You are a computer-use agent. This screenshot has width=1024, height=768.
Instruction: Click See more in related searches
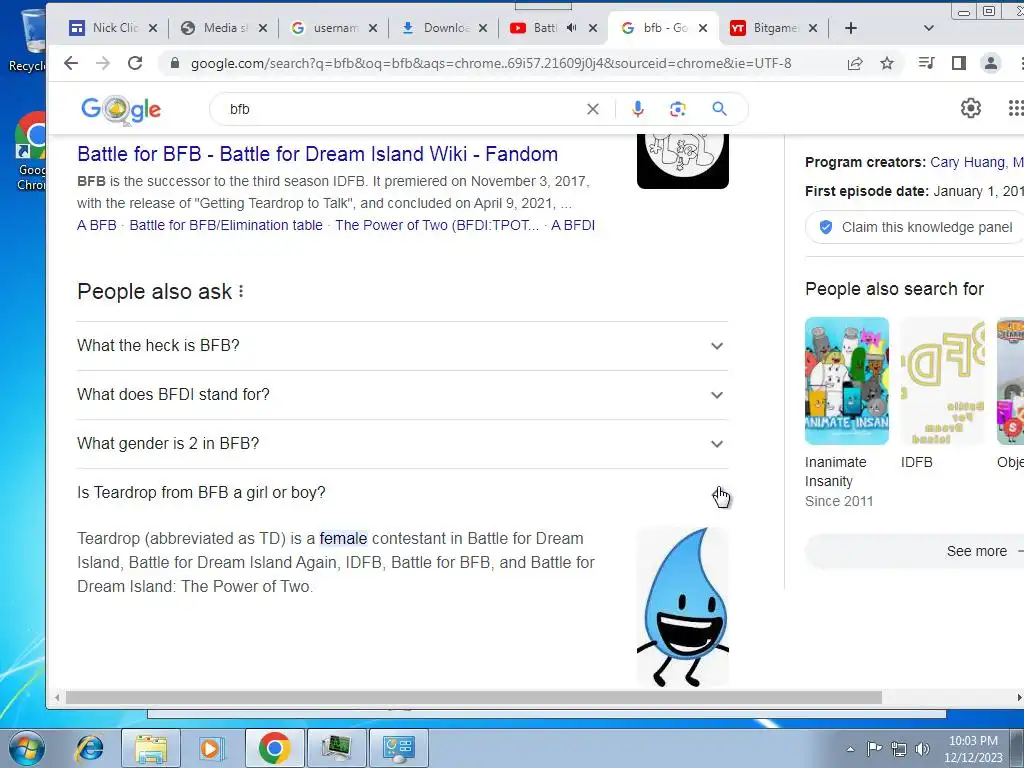(x=914, y=551)
